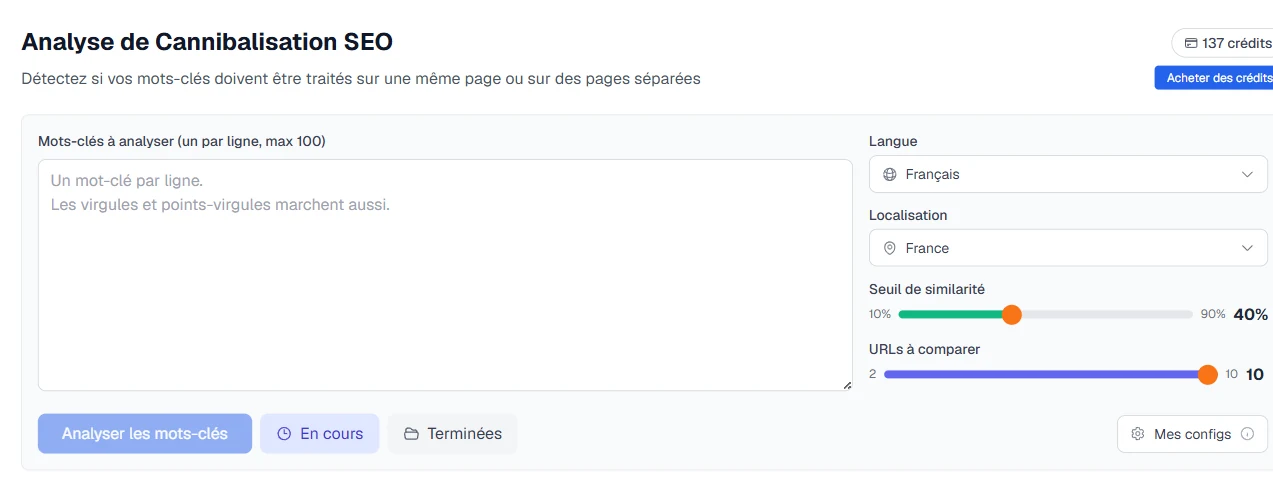Click the credit card icon beside 137 crédits
1273x492 pixels.
point(1190,43)
